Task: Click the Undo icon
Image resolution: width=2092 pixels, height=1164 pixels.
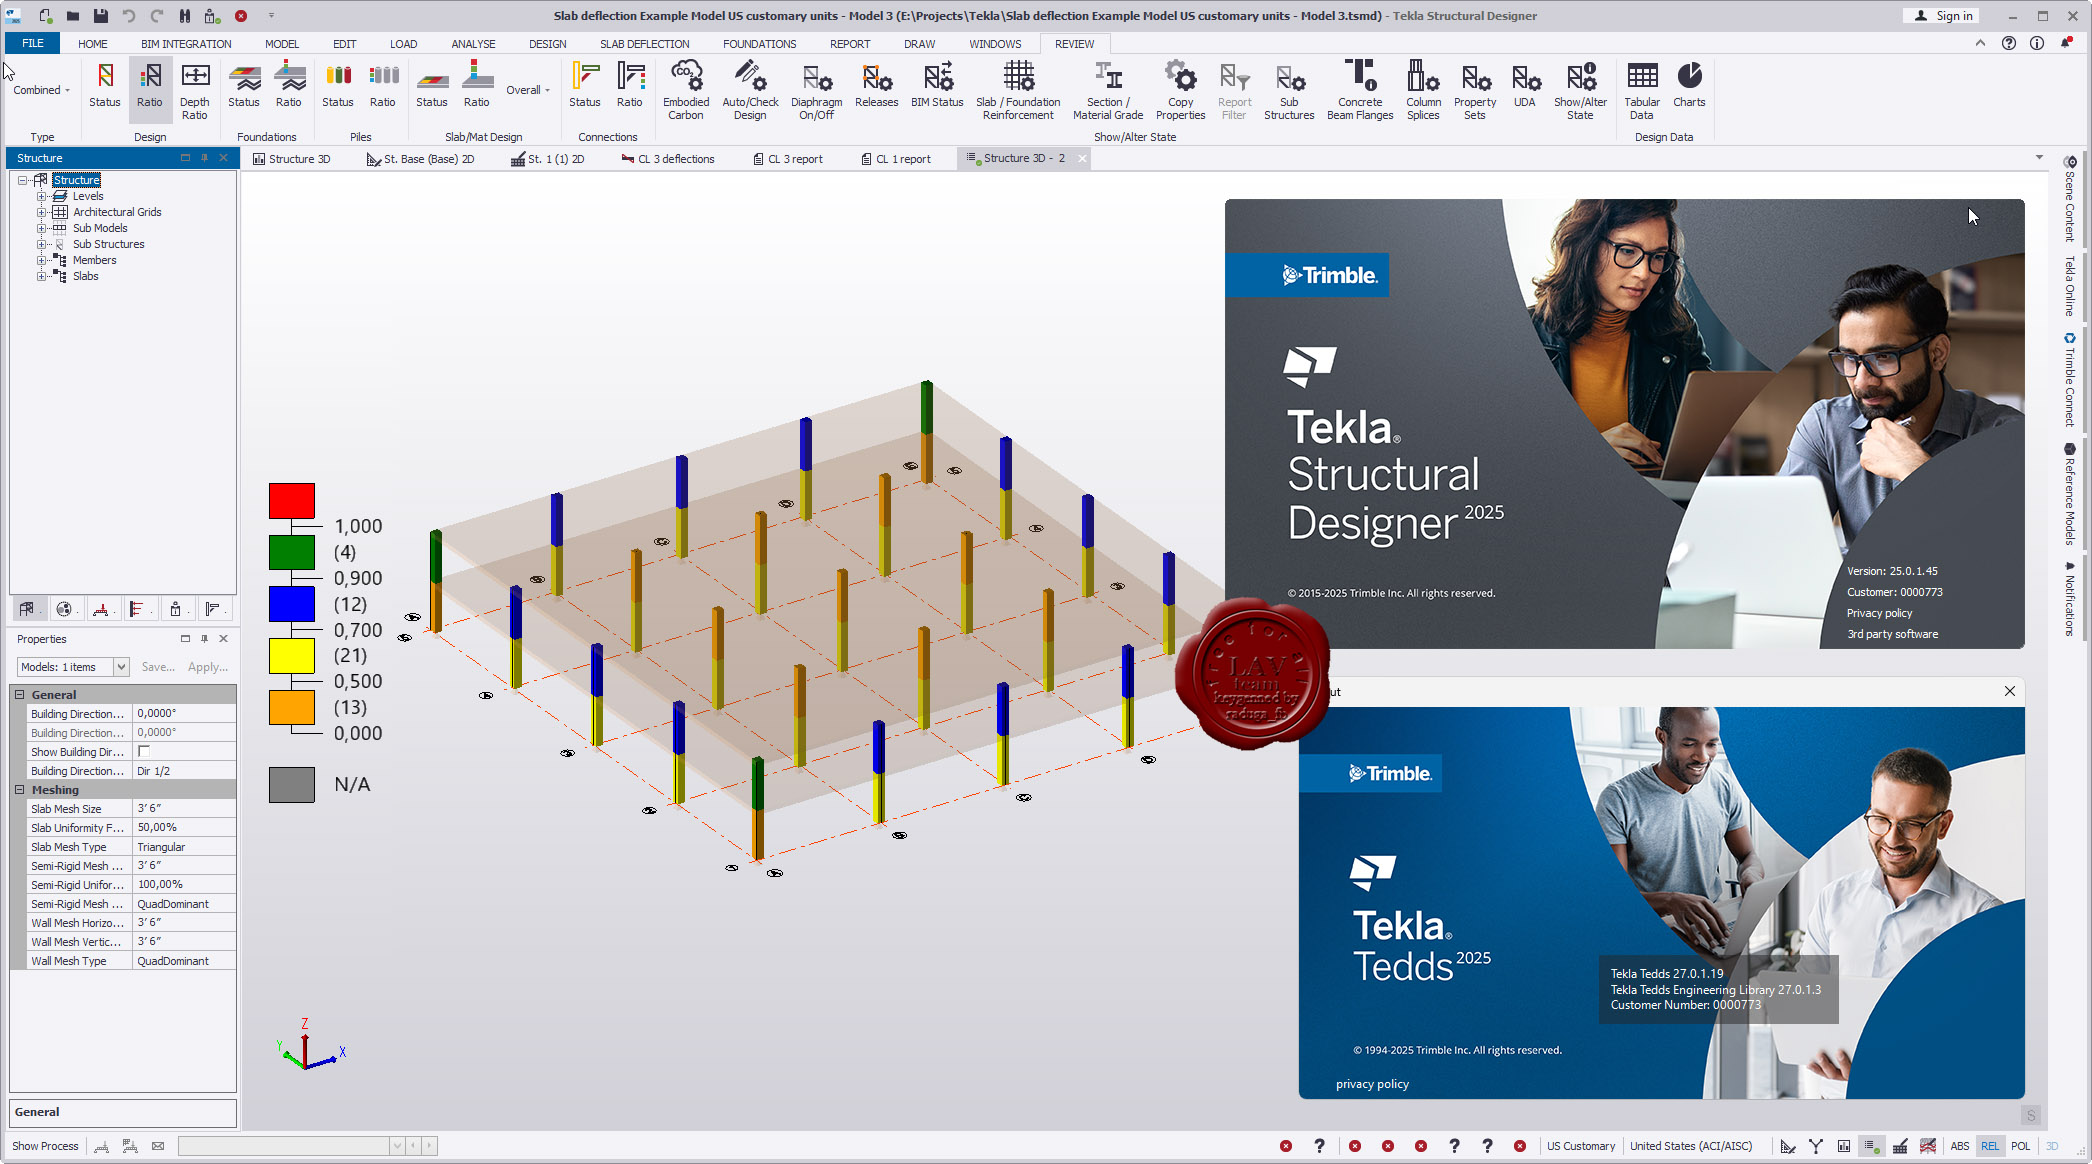Action: 129,16
